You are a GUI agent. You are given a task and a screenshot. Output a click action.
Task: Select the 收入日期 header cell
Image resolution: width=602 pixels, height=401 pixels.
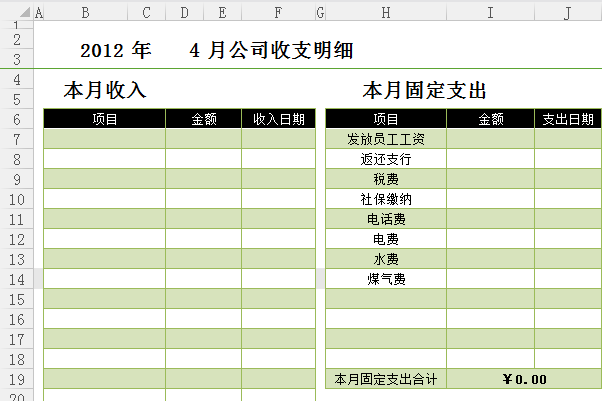[278, 119]
